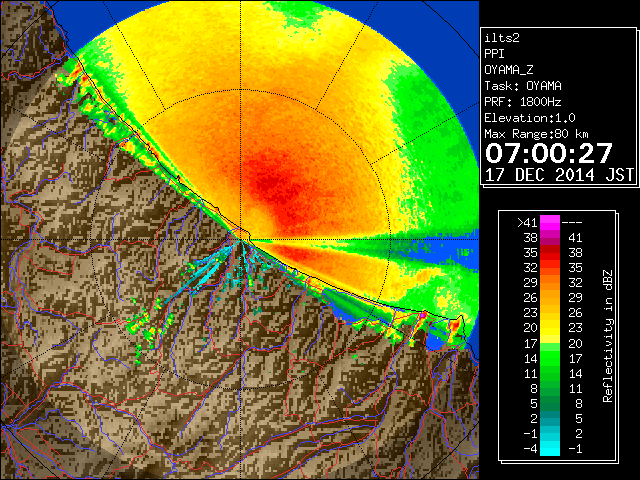
Task: Click the "17 DEC 2014 JST" date
Action: [x=560, y=175]
